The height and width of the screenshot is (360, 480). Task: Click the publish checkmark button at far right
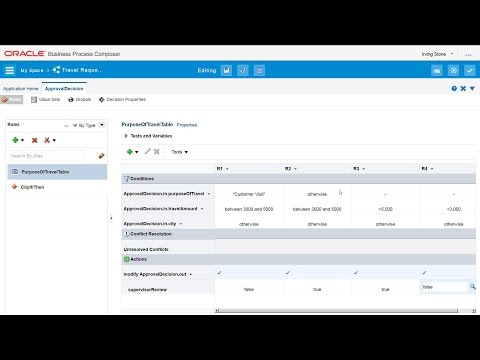point(470,70)
